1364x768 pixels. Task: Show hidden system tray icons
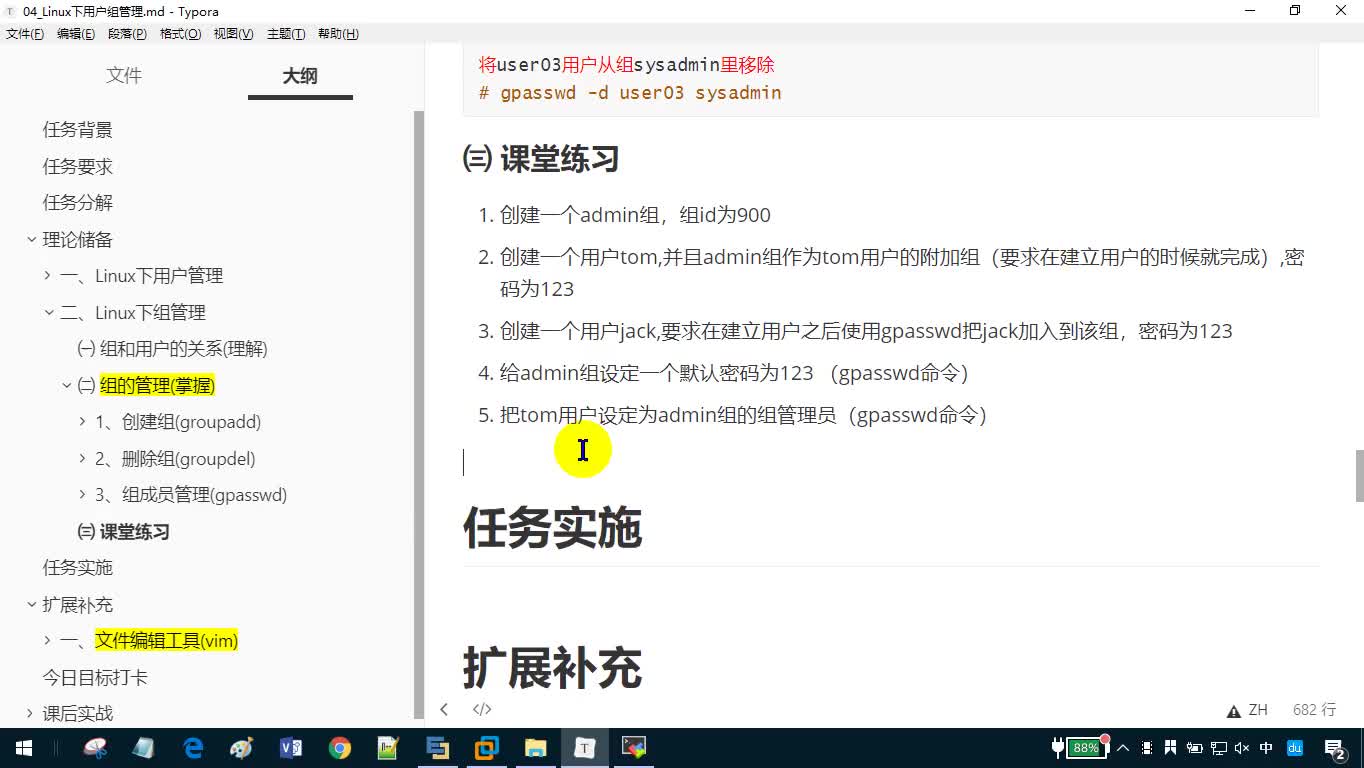point(1122,748)
